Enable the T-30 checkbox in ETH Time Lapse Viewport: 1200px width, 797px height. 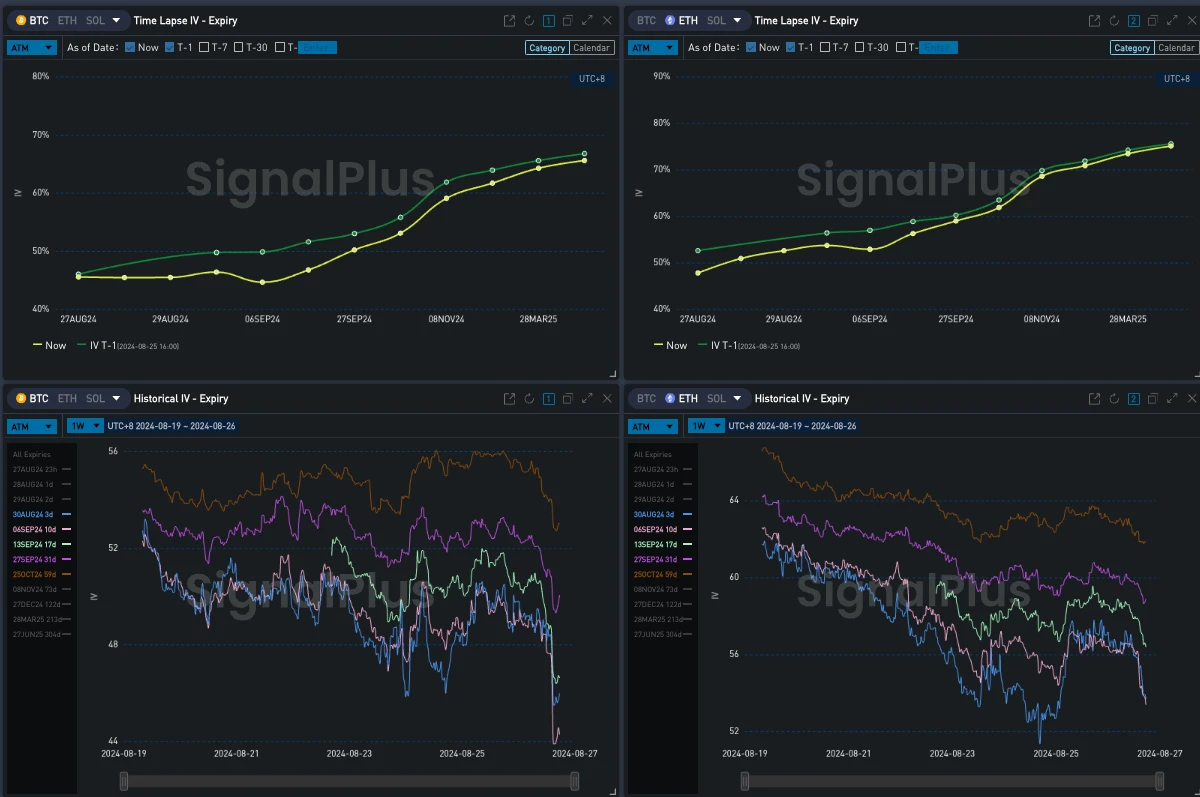coord(860,47)
